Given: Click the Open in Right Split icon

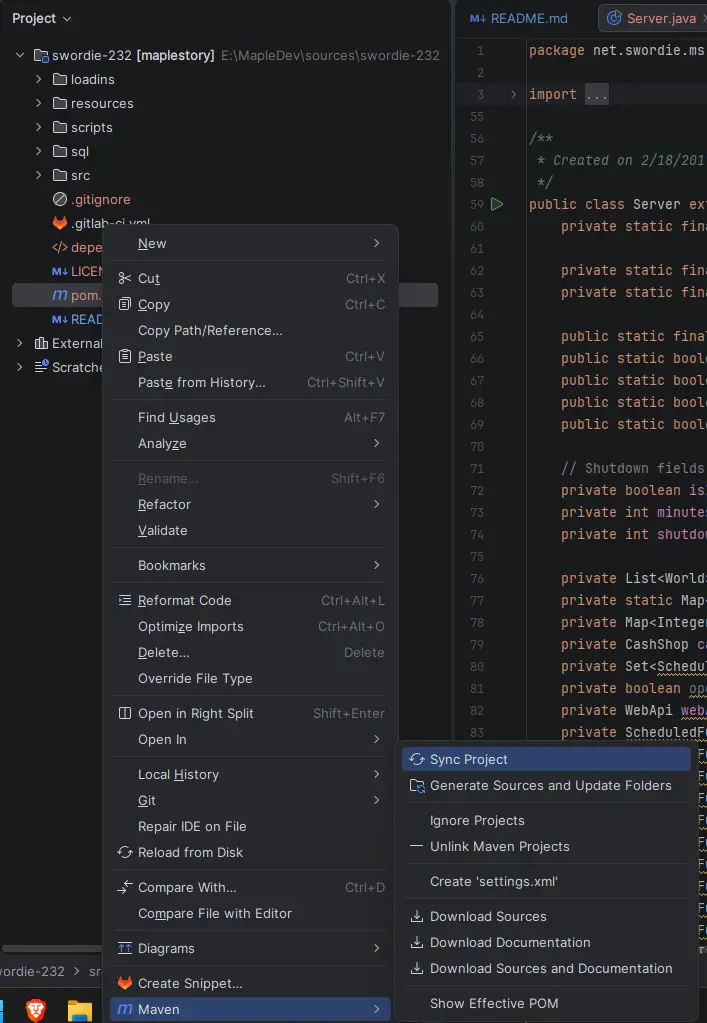Looking at the screenshot, I should pyautogui.click(x=125, y=714).
